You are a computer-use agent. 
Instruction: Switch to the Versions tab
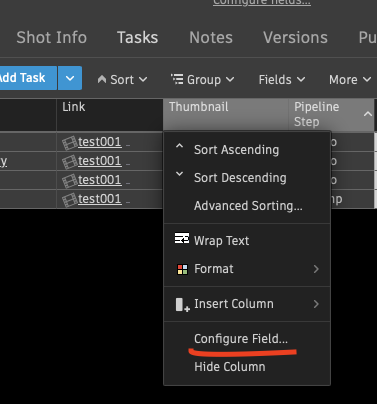click(x=295, y=37)
